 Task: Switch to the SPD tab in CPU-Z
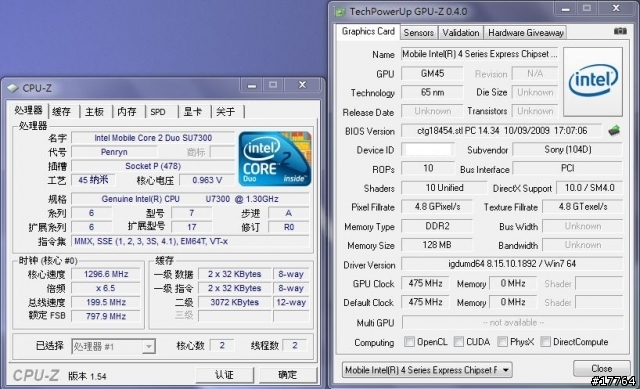click(x=158, y=111)
